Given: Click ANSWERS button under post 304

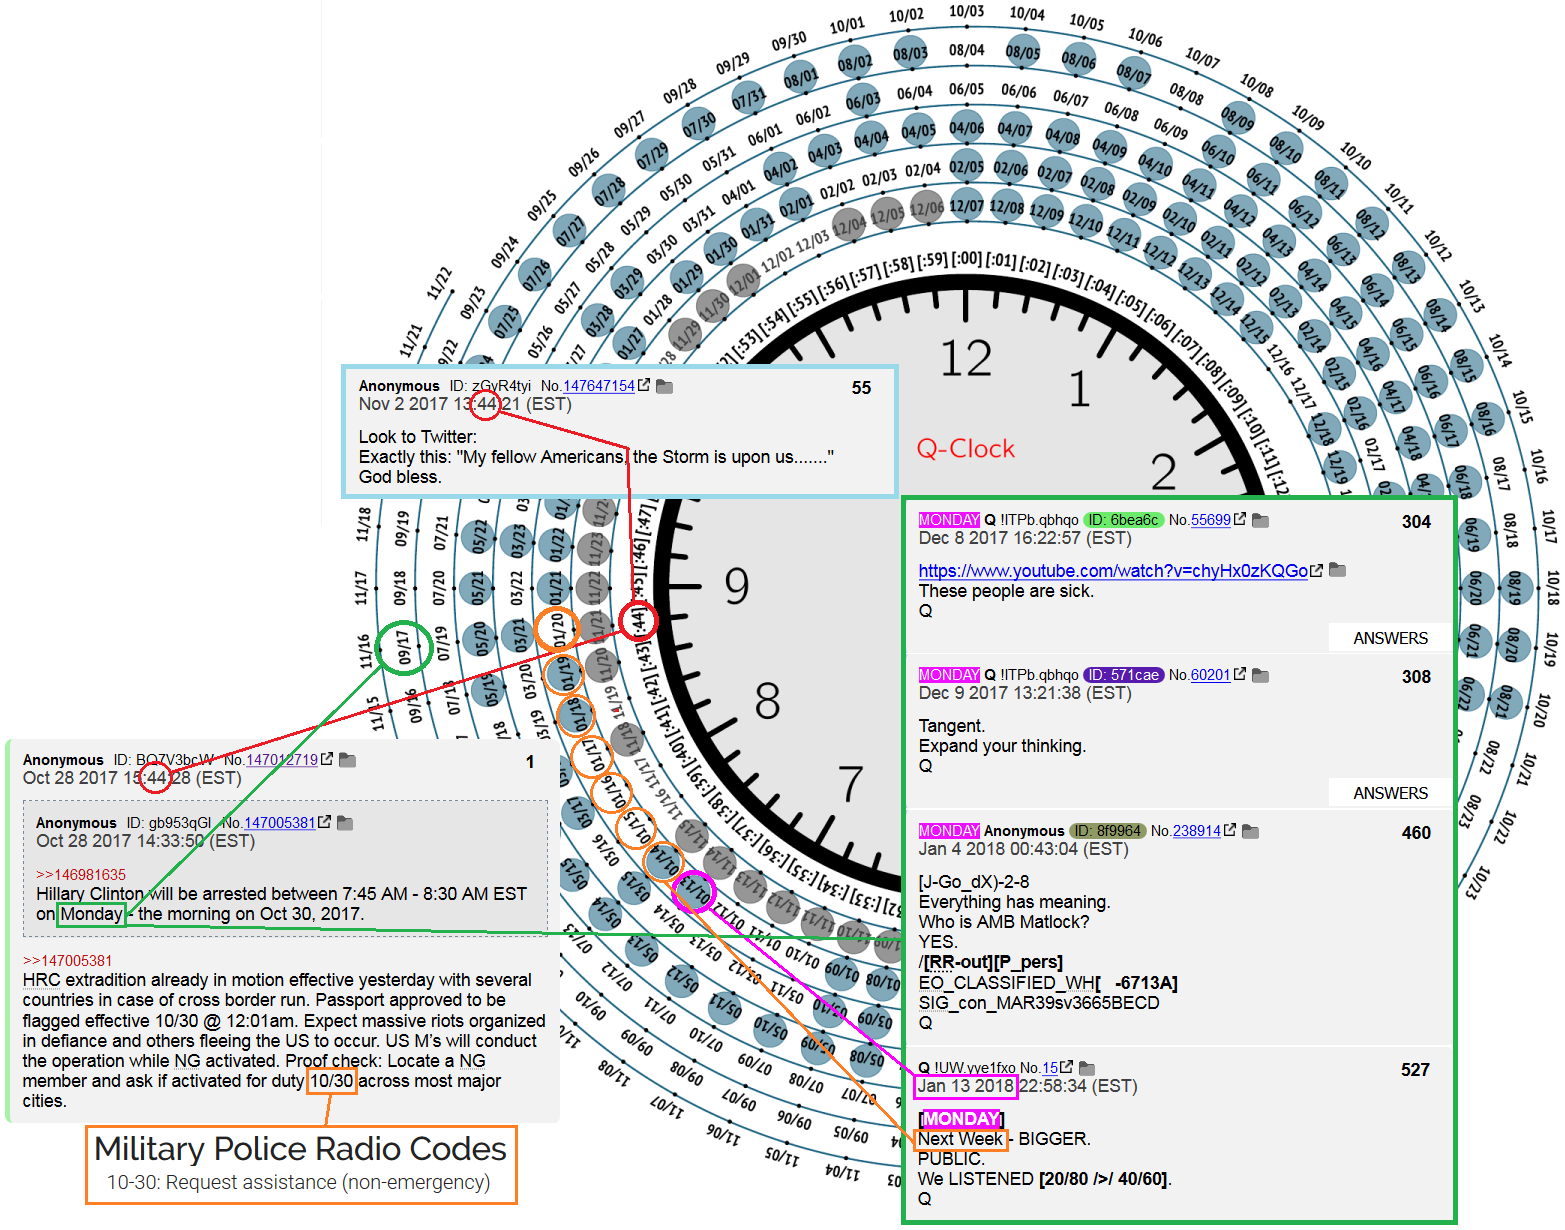Looking at the screenshot, I should [x=1390, y=638].
